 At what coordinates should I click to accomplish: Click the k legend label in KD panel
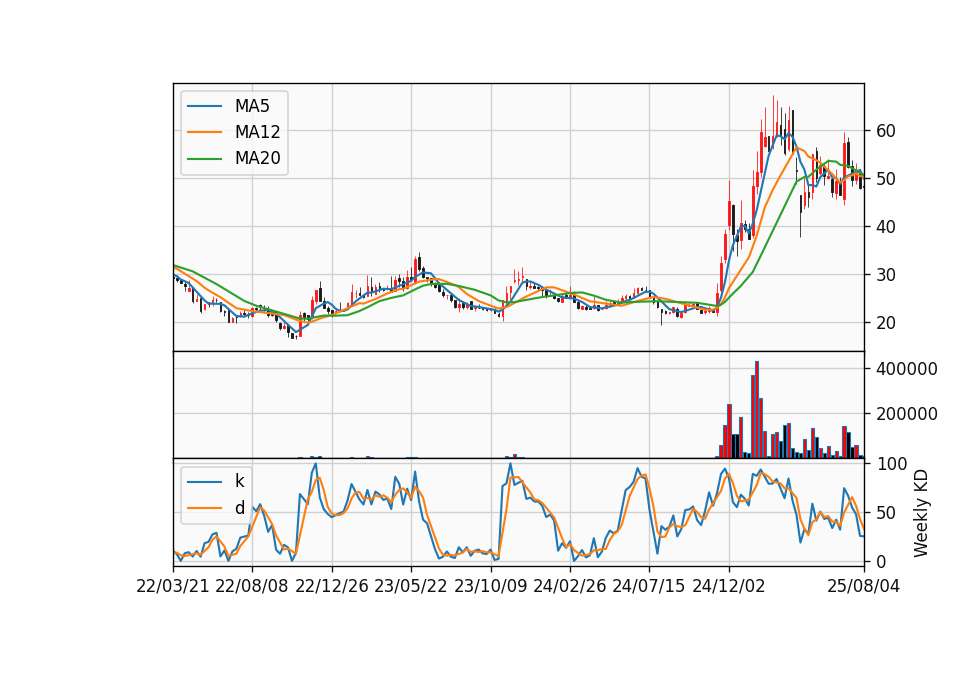click(239, 481)
